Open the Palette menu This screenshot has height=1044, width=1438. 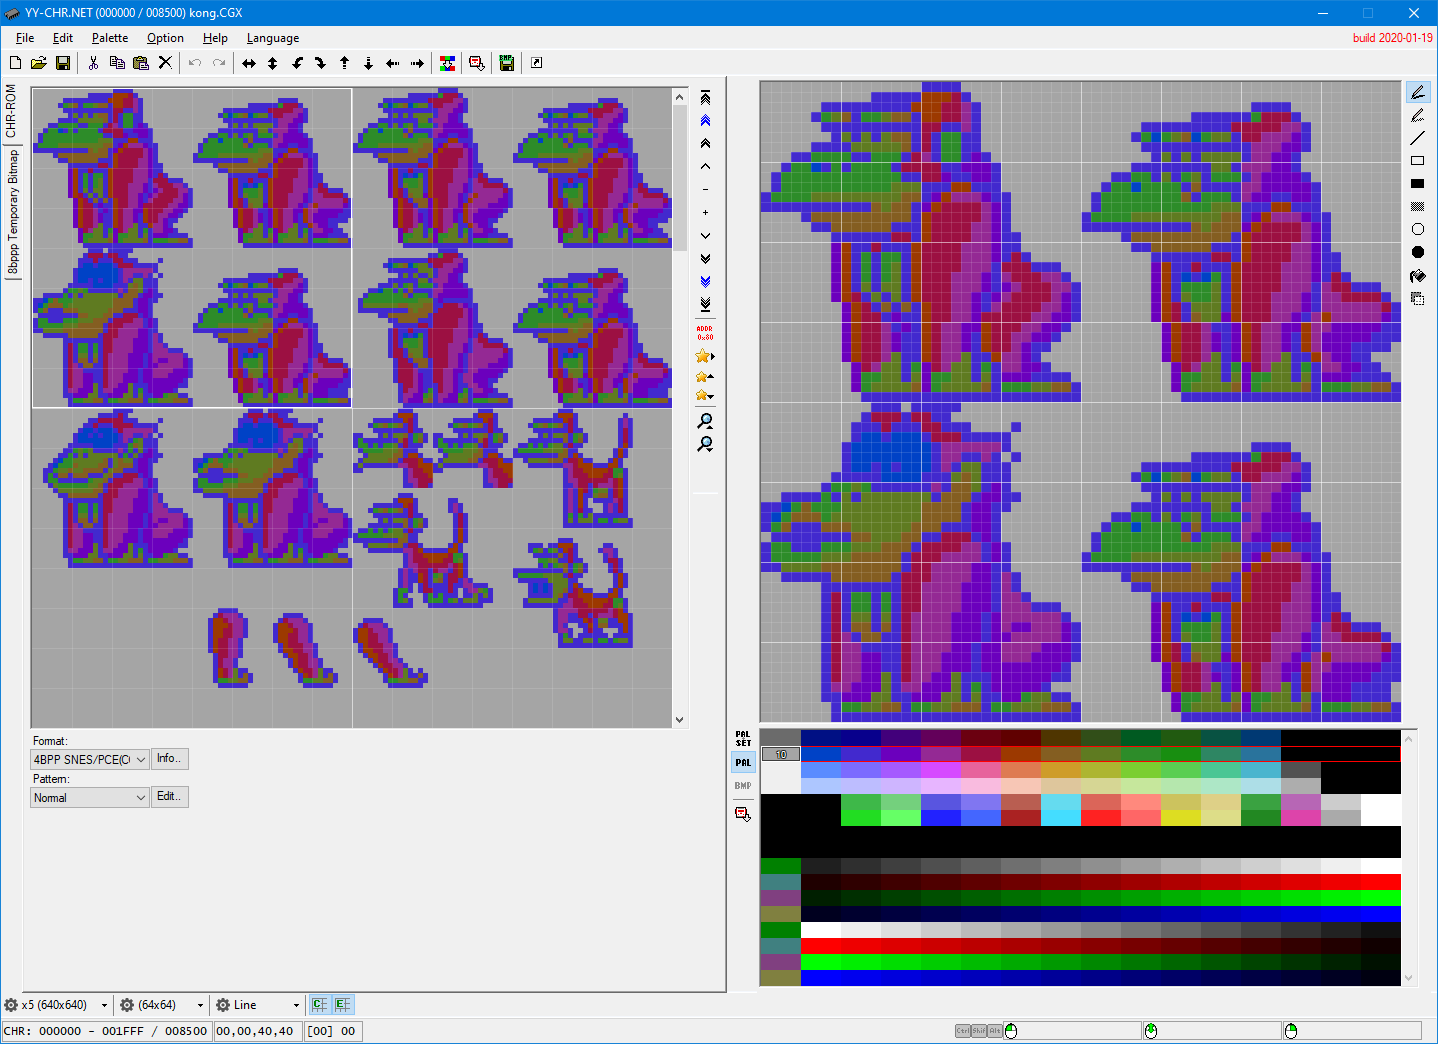(x=109, y=38)
